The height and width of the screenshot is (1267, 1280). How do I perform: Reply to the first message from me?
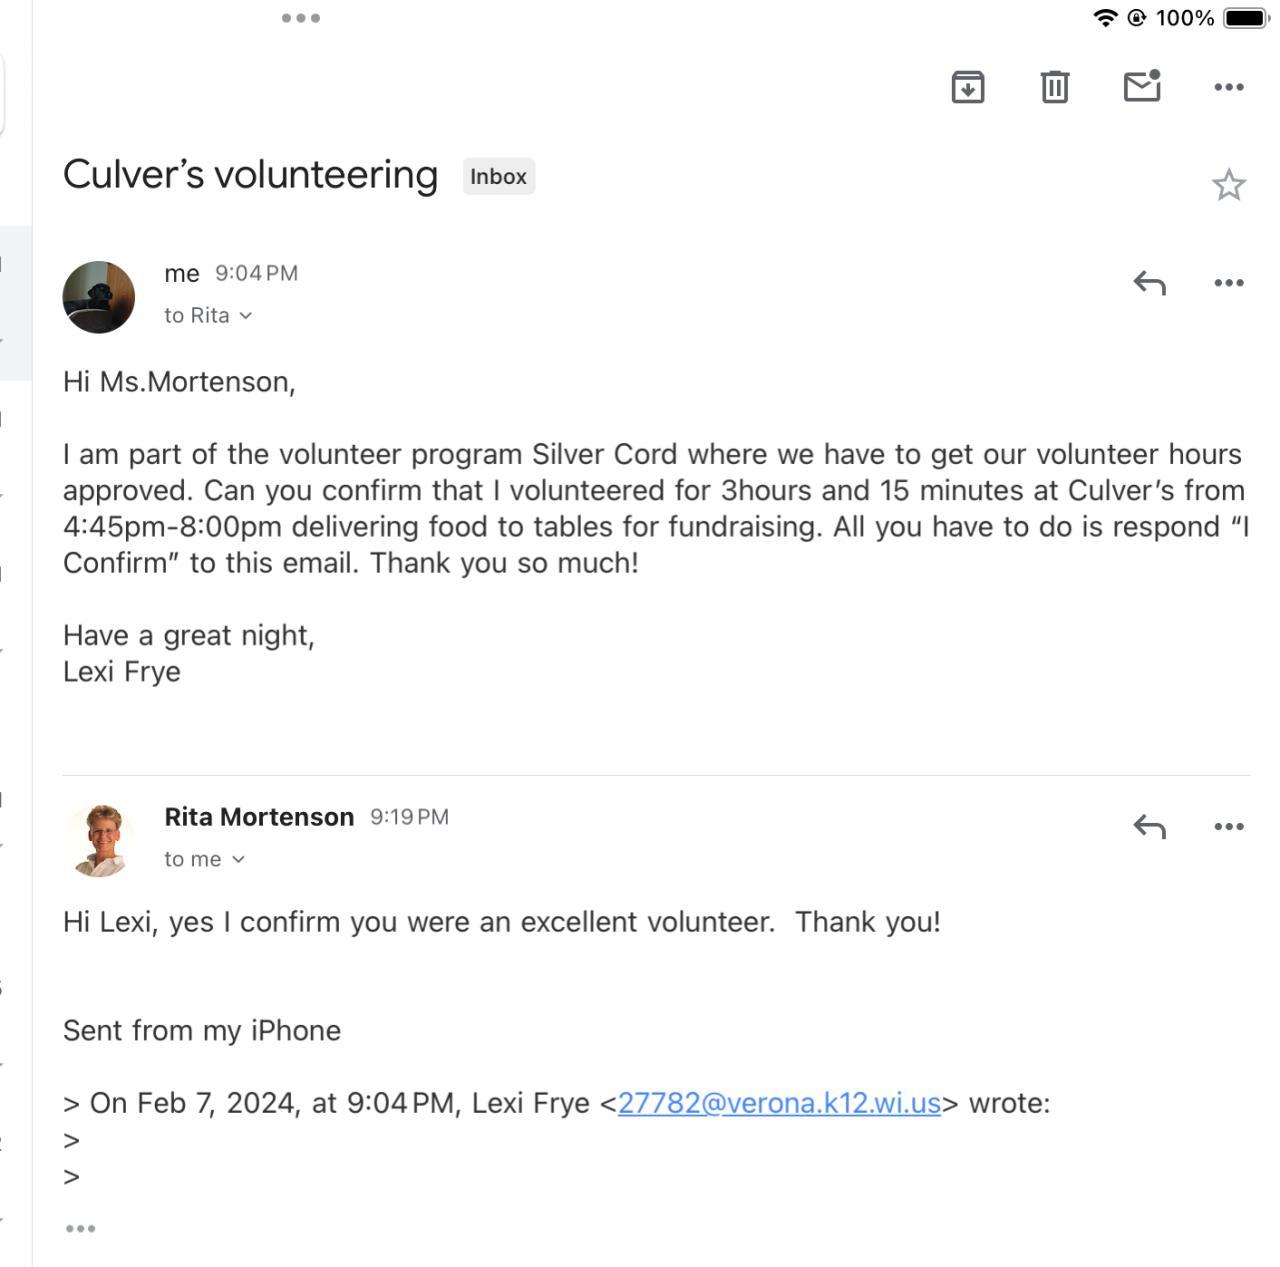1149,283
